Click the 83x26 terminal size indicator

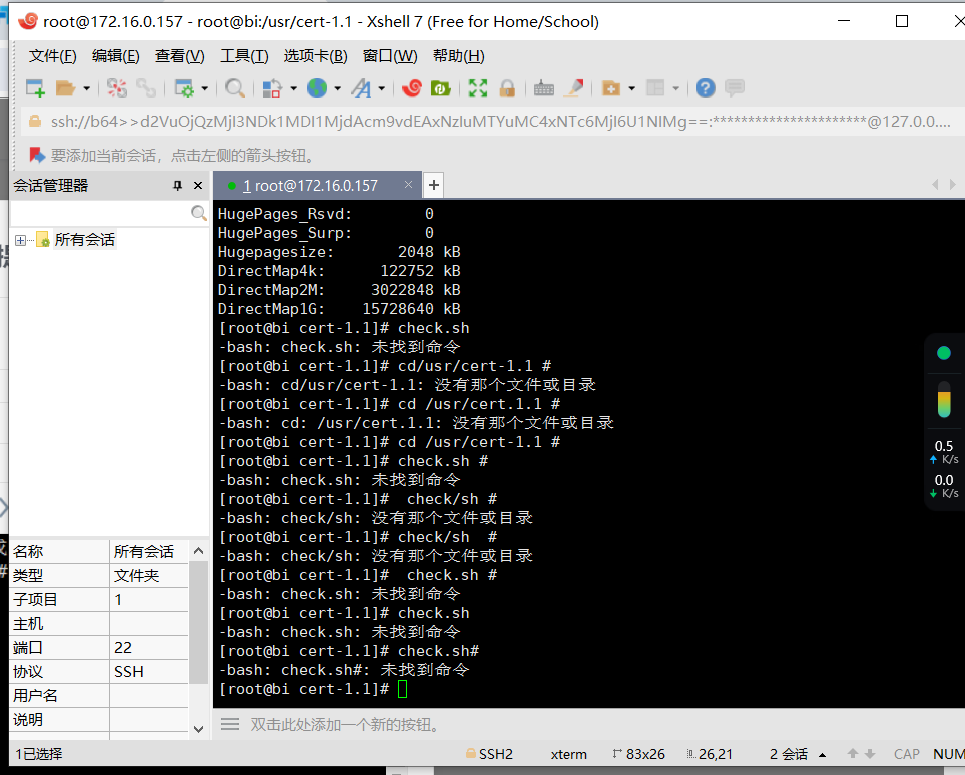click(639, 754)
